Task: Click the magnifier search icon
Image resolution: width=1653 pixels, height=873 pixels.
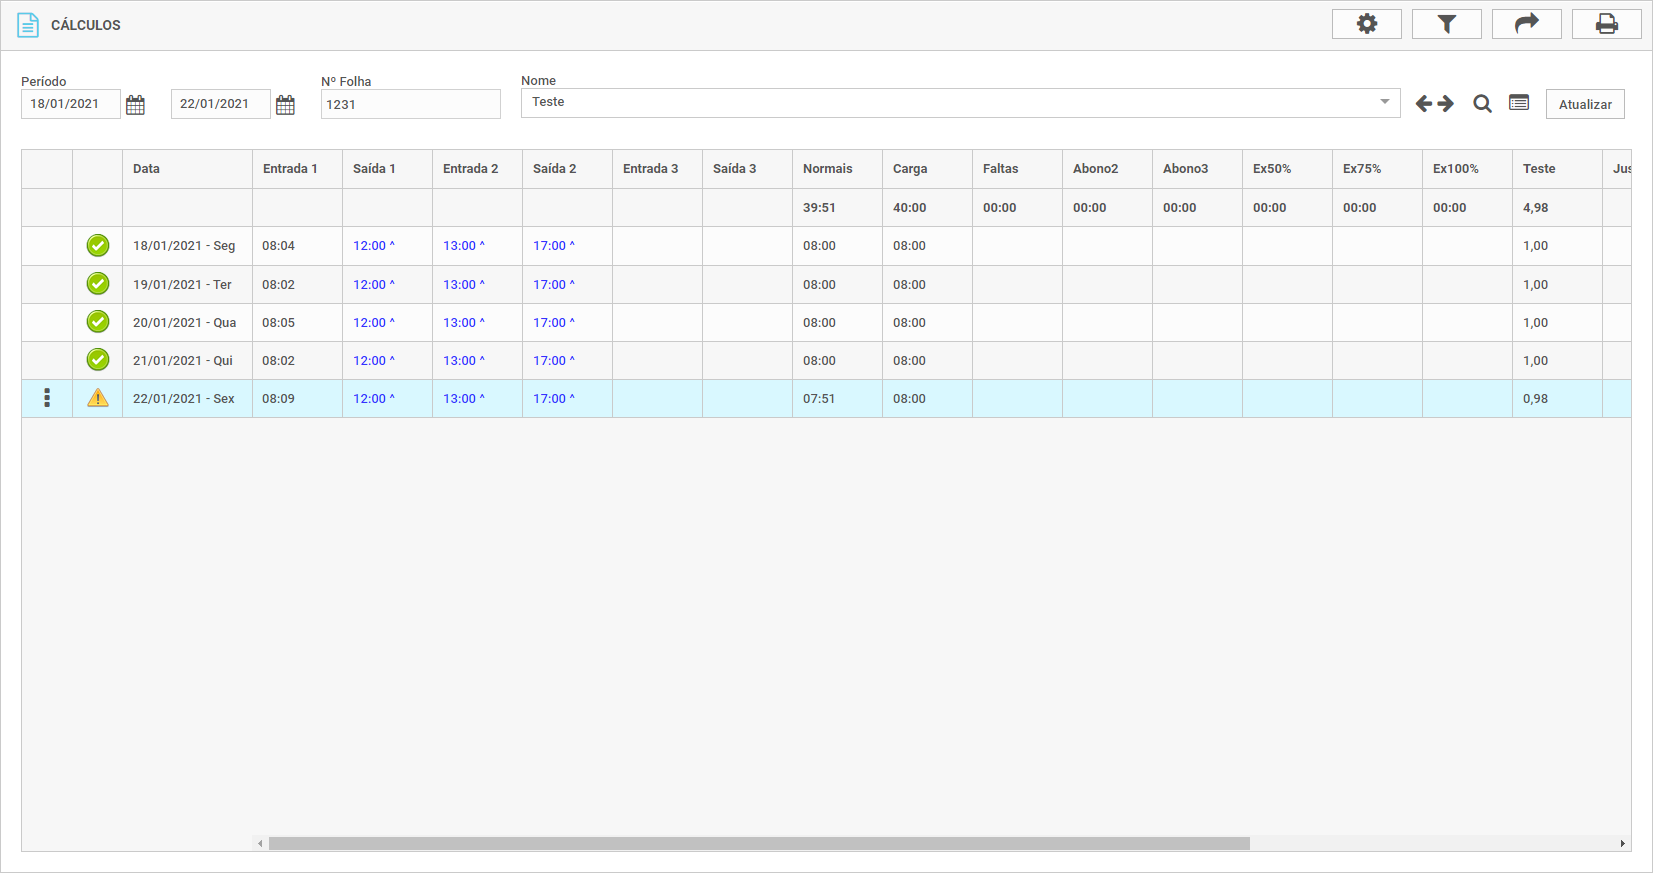Action: tap(1482, 104)
